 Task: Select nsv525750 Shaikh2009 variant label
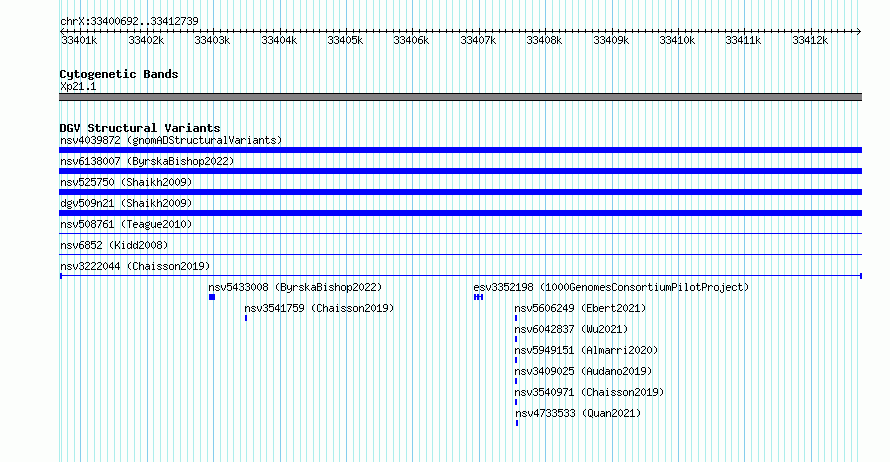click(126, 182)
